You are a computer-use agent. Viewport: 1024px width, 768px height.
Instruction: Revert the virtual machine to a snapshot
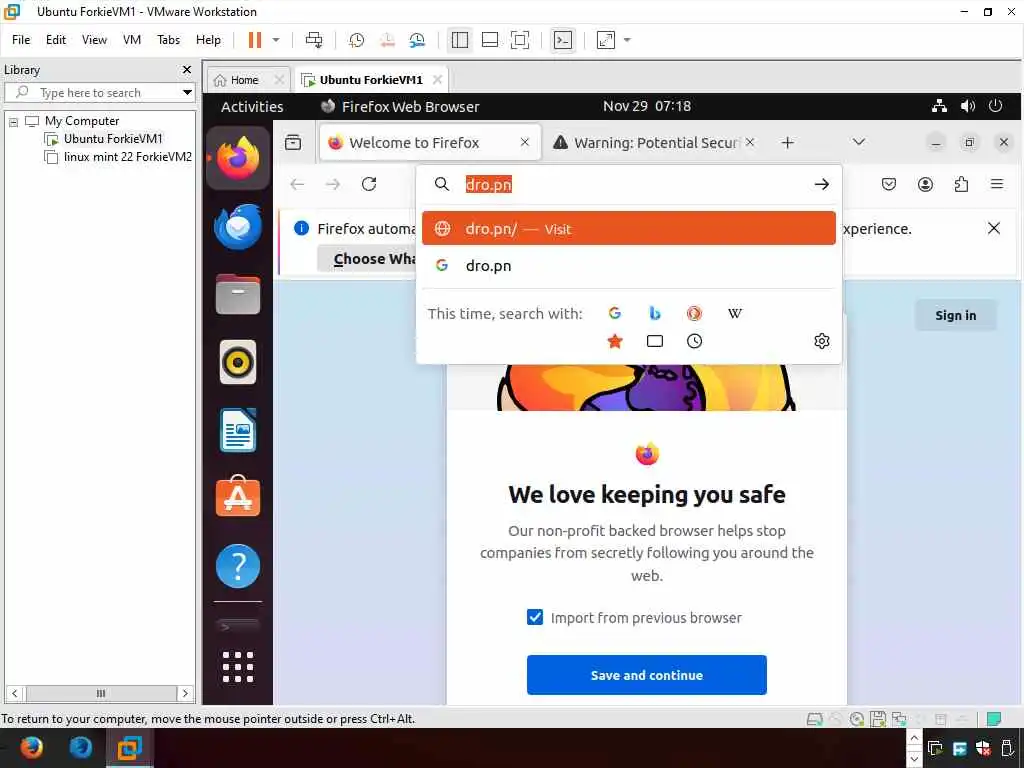coord(387,40)
